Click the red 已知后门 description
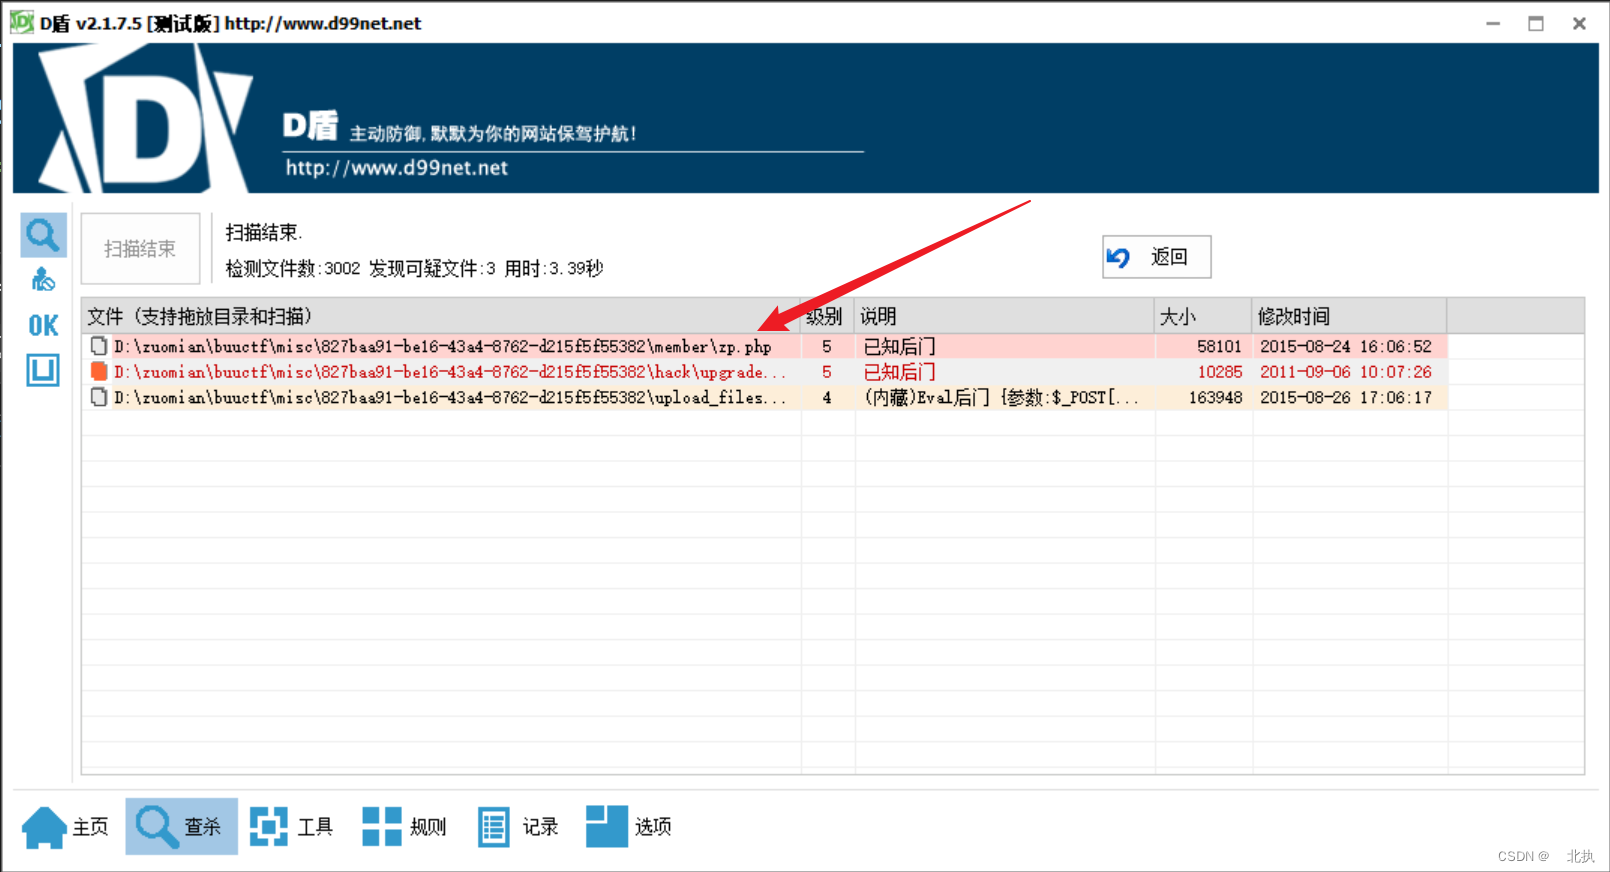The height and width of the screenshot is (872, 1610). click(x=899, y=372)
